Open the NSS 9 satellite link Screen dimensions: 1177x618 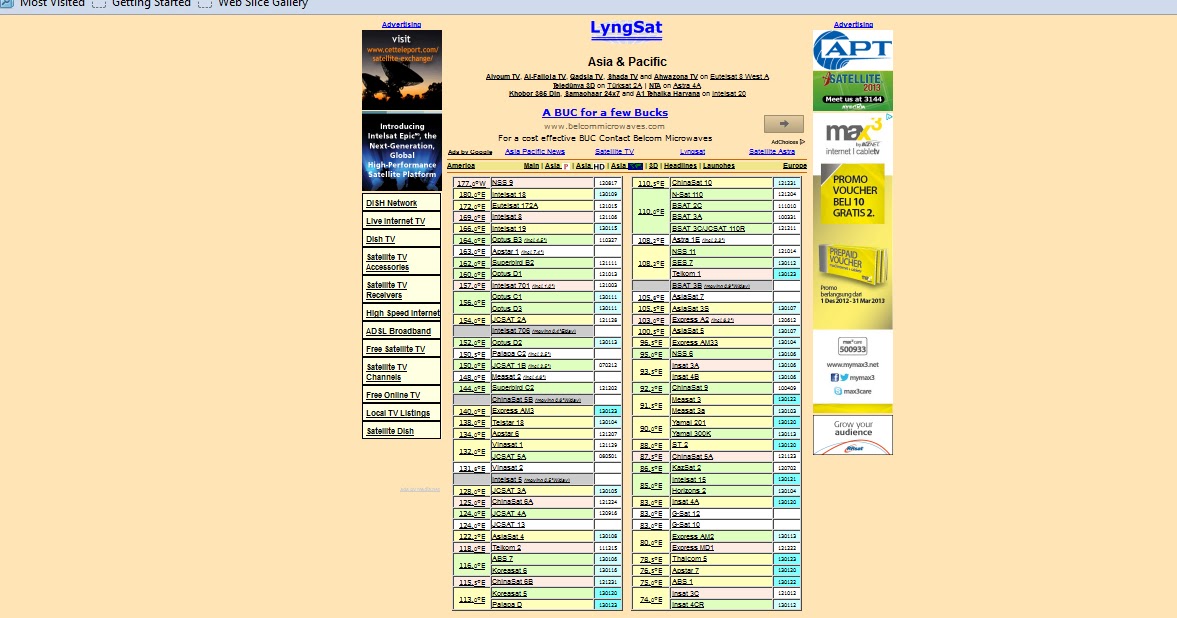click(502, 182)
